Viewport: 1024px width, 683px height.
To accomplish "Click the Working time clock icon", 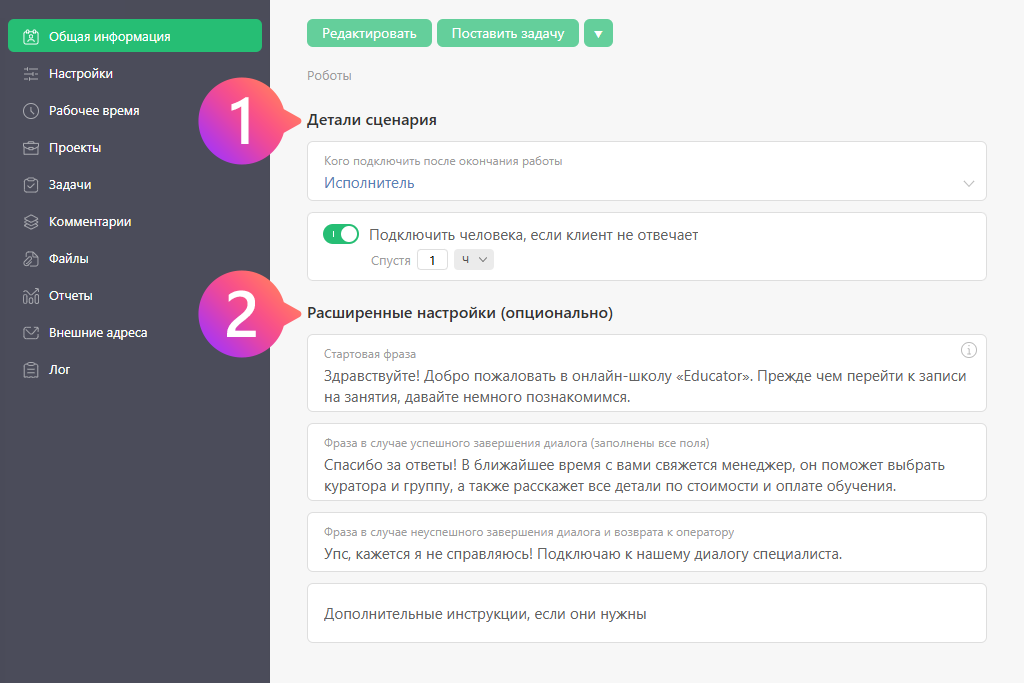I will [31, 111].
